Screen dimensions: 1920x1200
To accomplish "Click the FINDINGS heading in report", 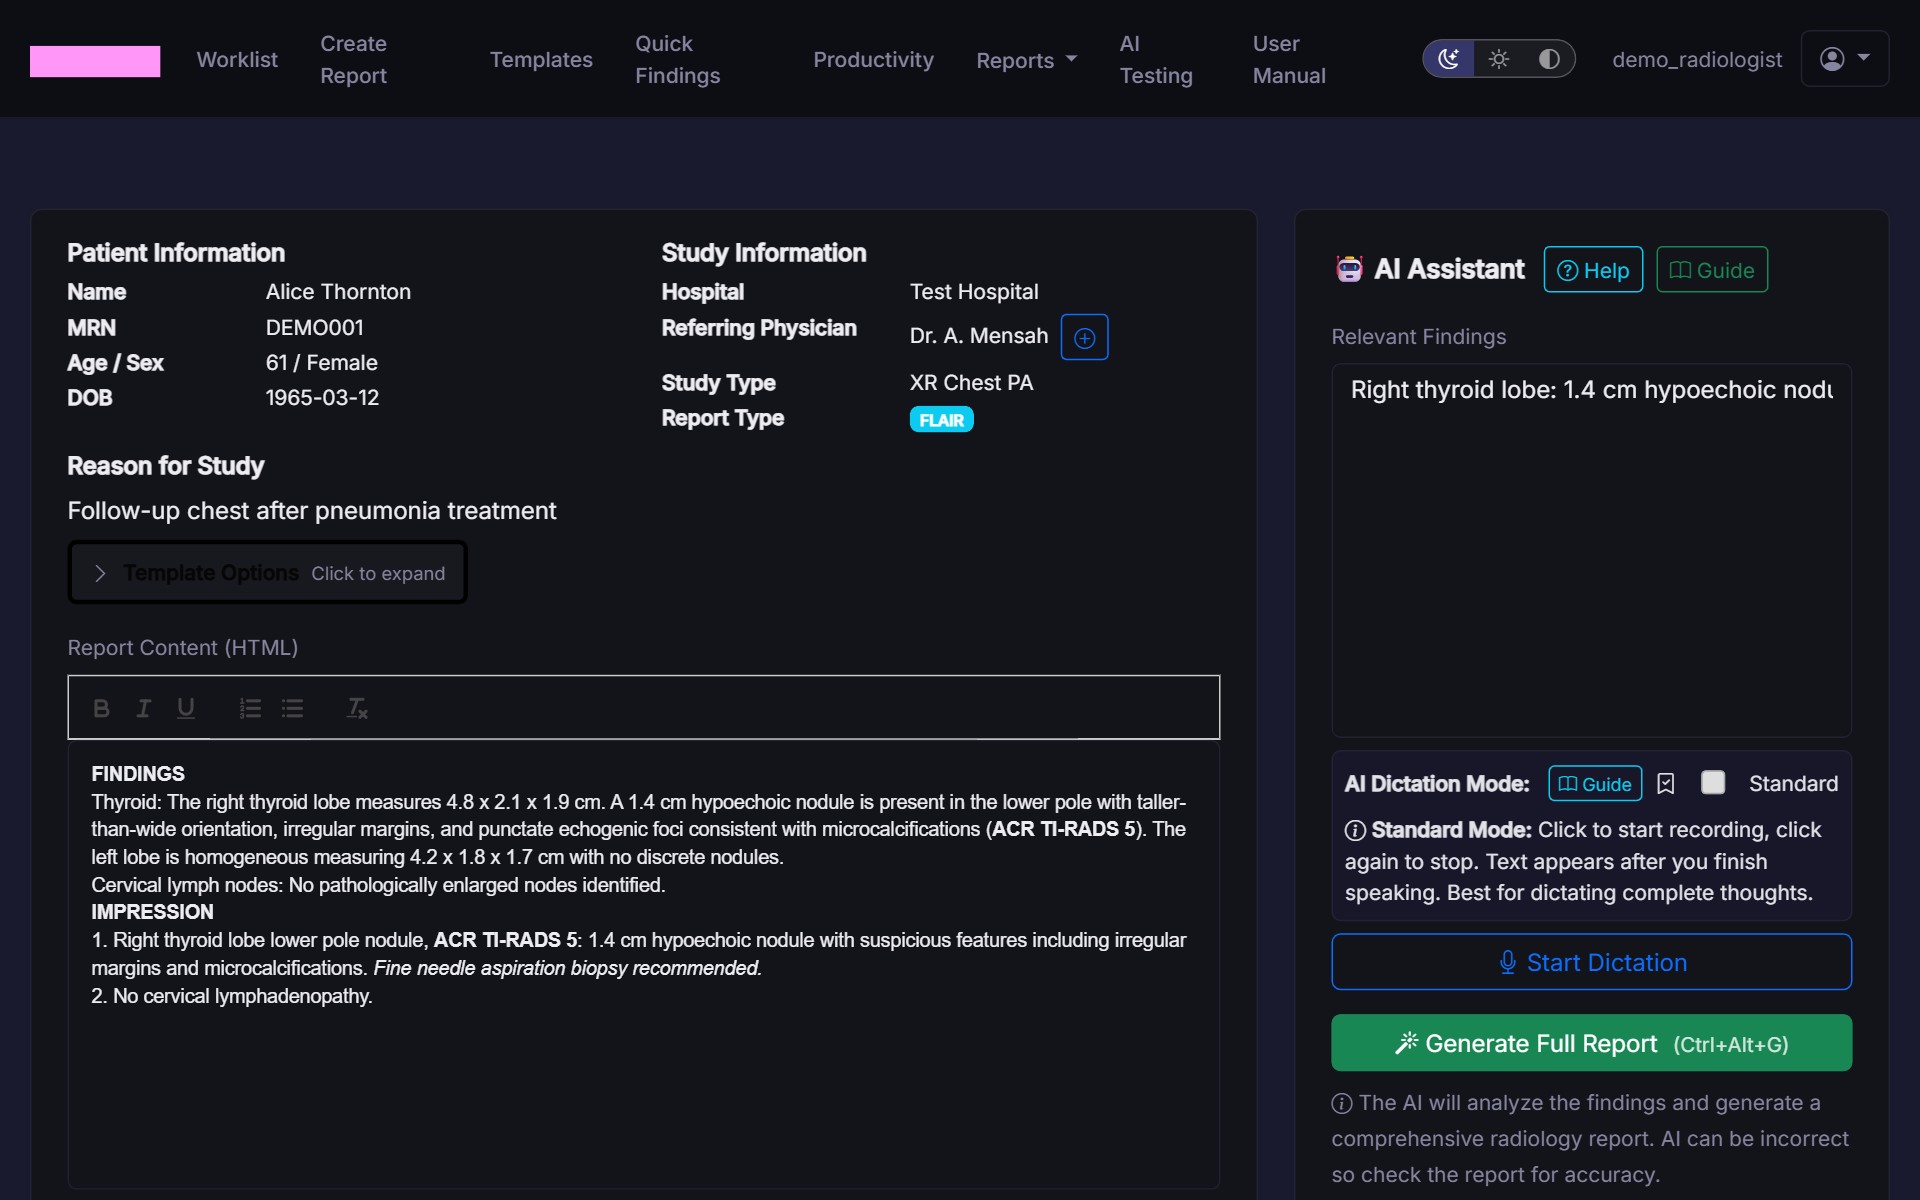I will tap(138, 774).
